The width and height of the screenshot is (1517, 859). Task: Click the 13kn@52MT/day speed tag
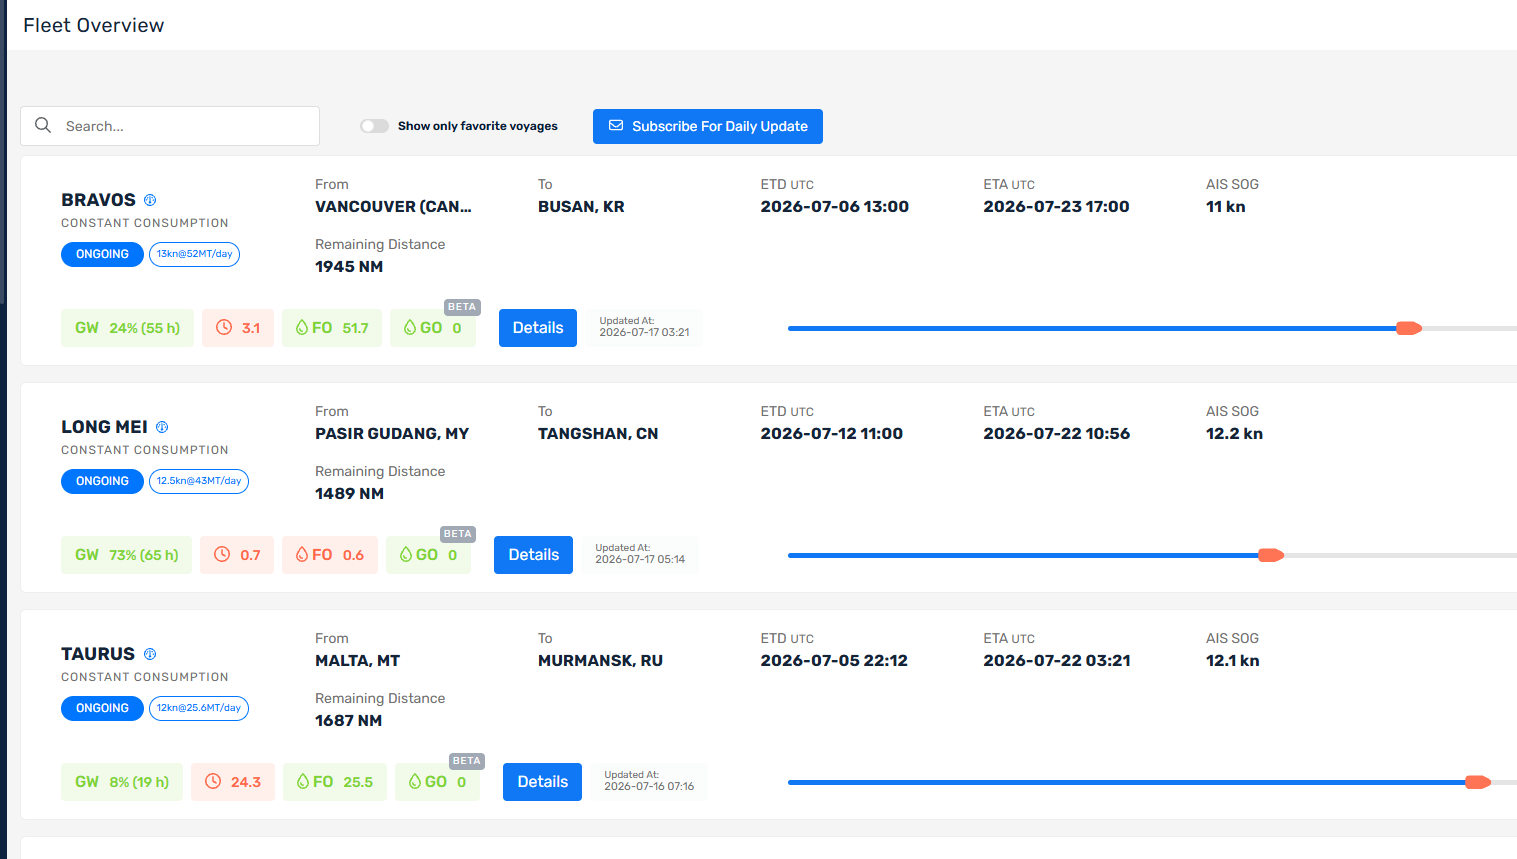(x=195, y=254)
